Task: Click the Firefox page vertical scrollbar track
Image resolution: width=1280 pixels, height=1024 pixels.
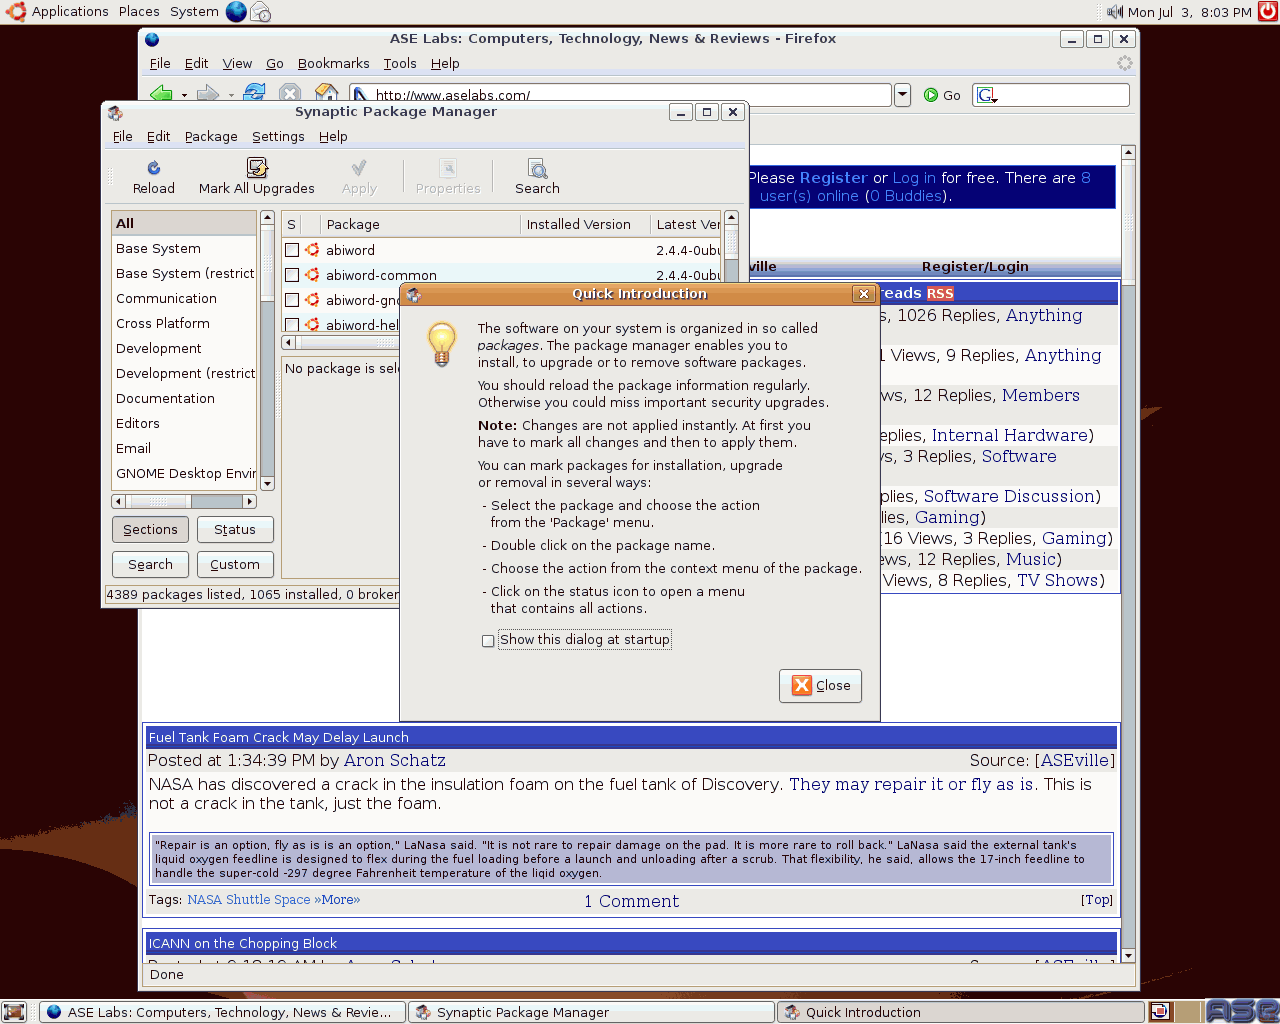Action: coord(1128,554)
